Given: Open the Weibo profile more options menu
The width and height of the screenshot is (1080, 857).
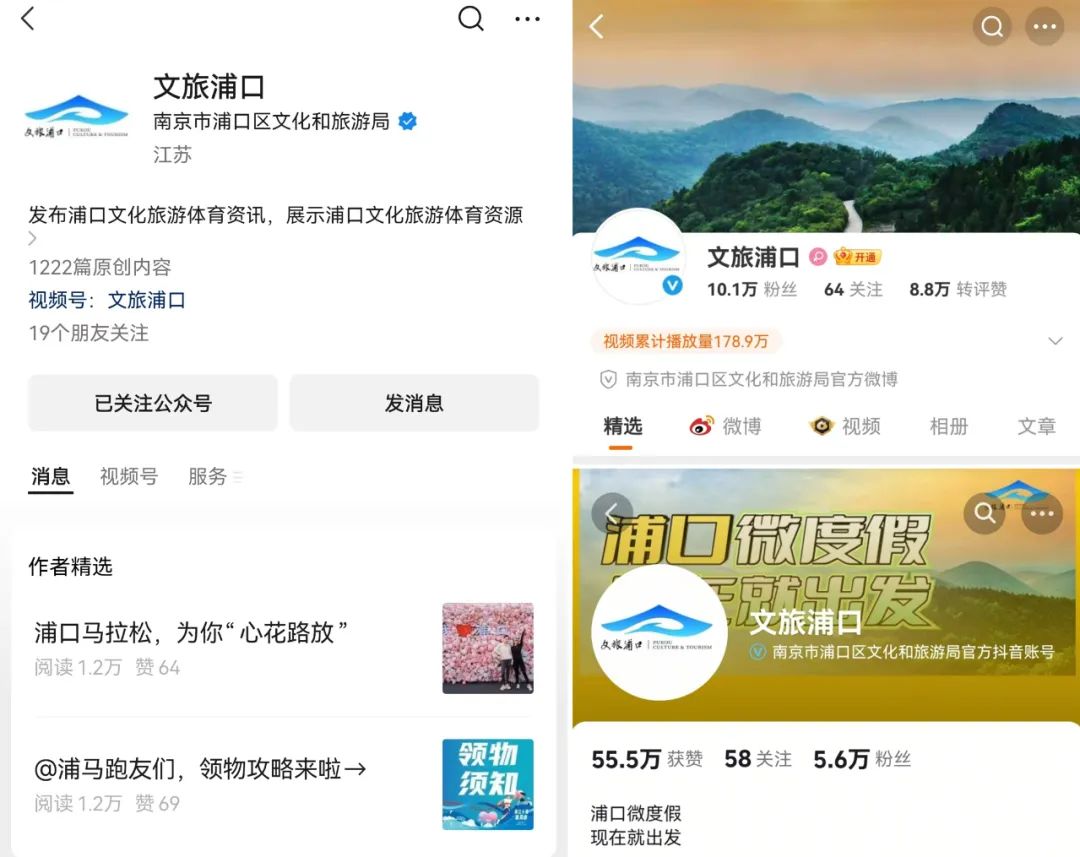Looking at the screenshot, I should pos(1044,27).
